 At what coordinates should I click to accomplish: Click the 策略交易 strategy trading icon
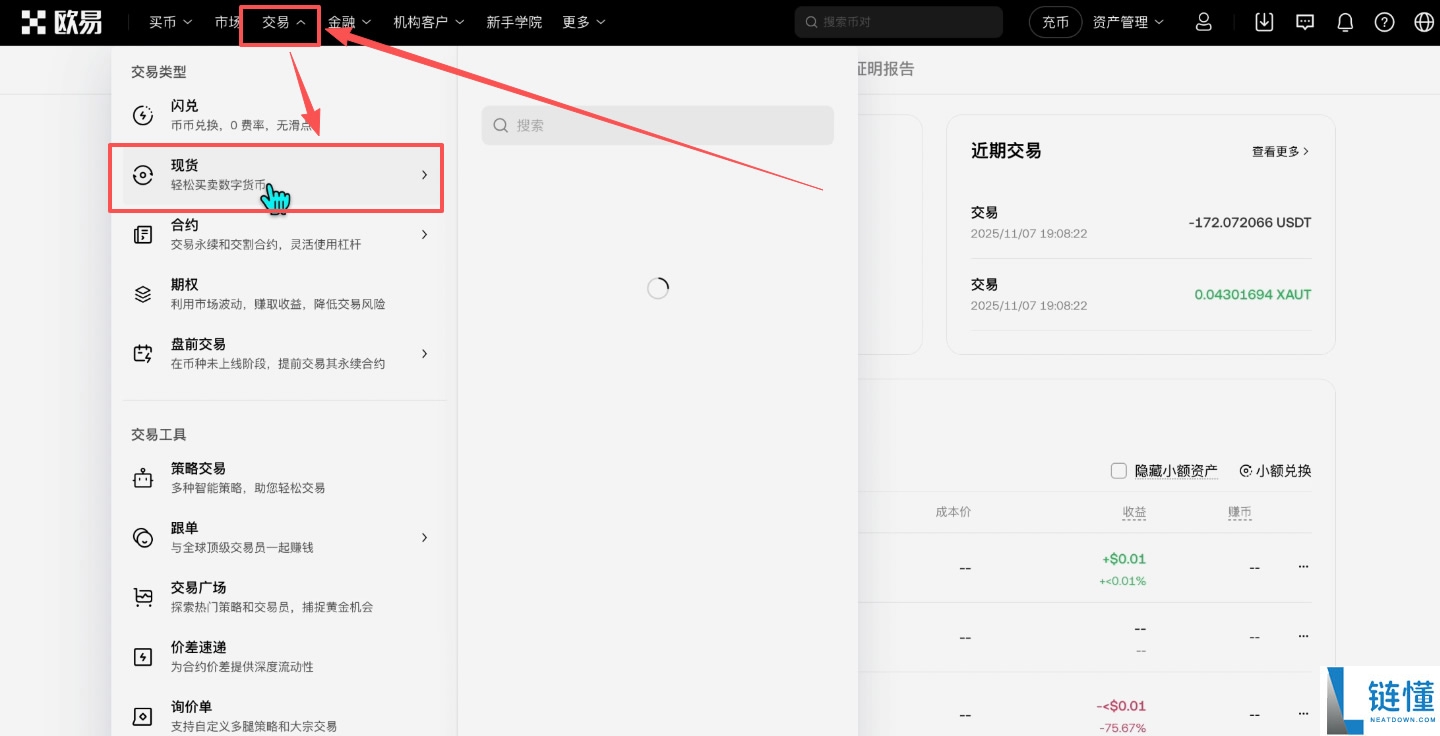pyautogui.click(x=143, y=477)
